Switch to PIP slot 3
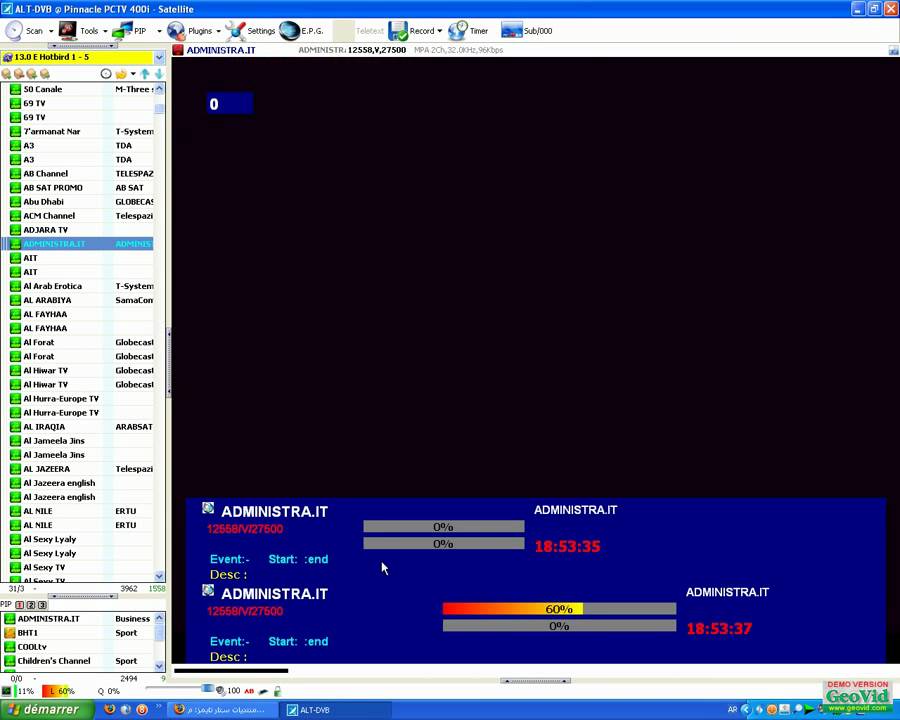 click(x=42, y=605)
